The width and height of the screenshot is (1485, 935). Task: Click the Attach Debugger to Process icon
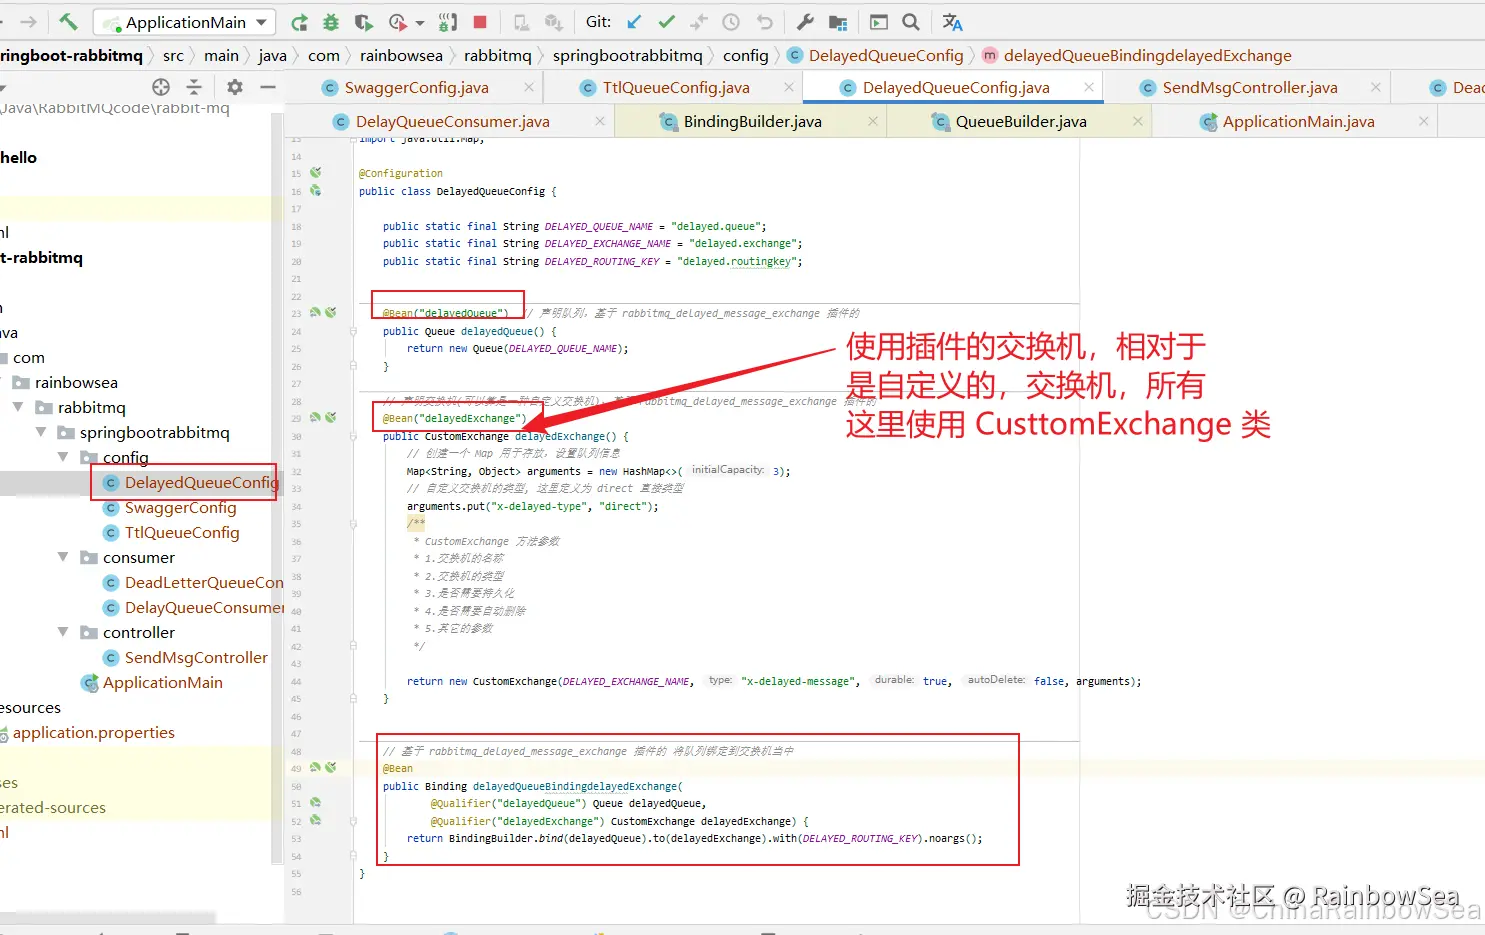click(448, 22)
